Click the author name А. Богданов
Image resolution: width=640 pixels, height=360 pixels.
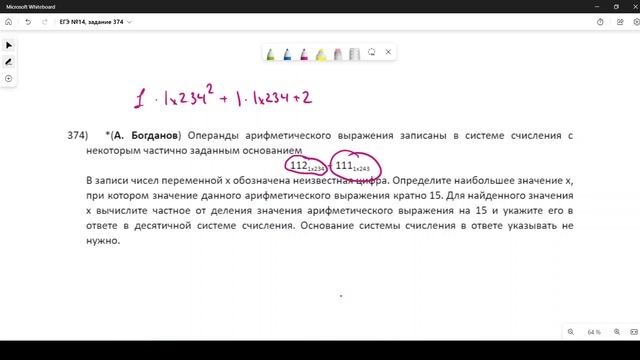146,136
